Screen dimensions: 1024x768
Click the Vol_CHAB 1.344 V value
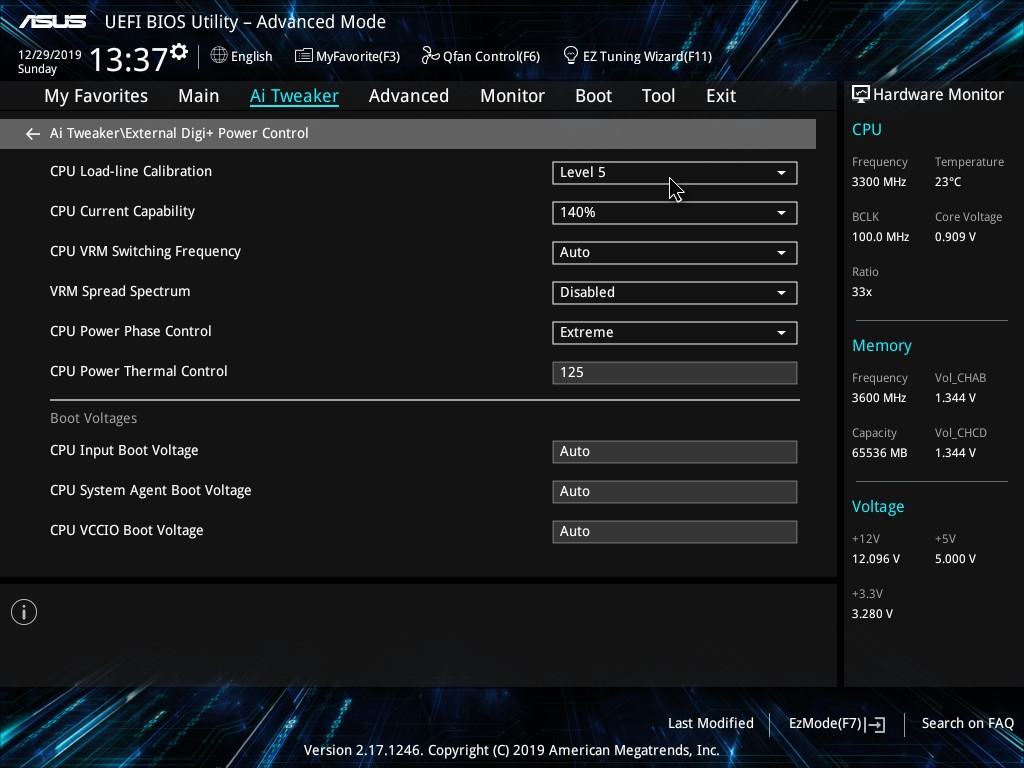[955, 397]
